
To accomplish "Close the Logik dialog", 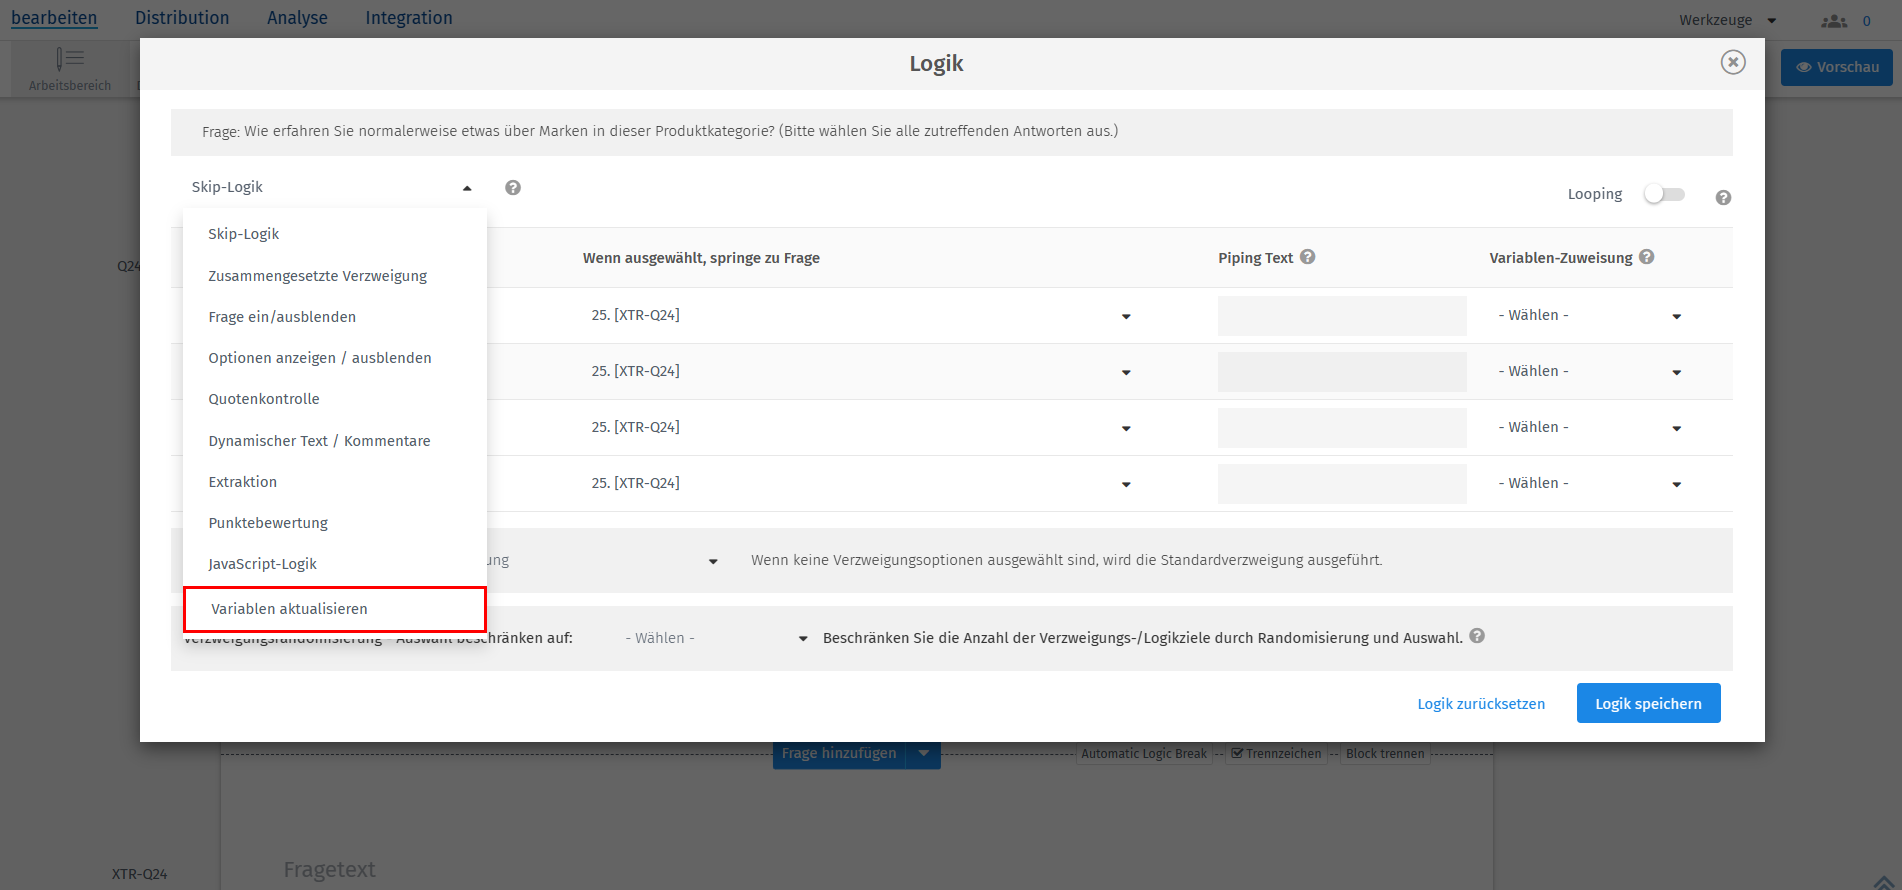I will point(1733,62).
